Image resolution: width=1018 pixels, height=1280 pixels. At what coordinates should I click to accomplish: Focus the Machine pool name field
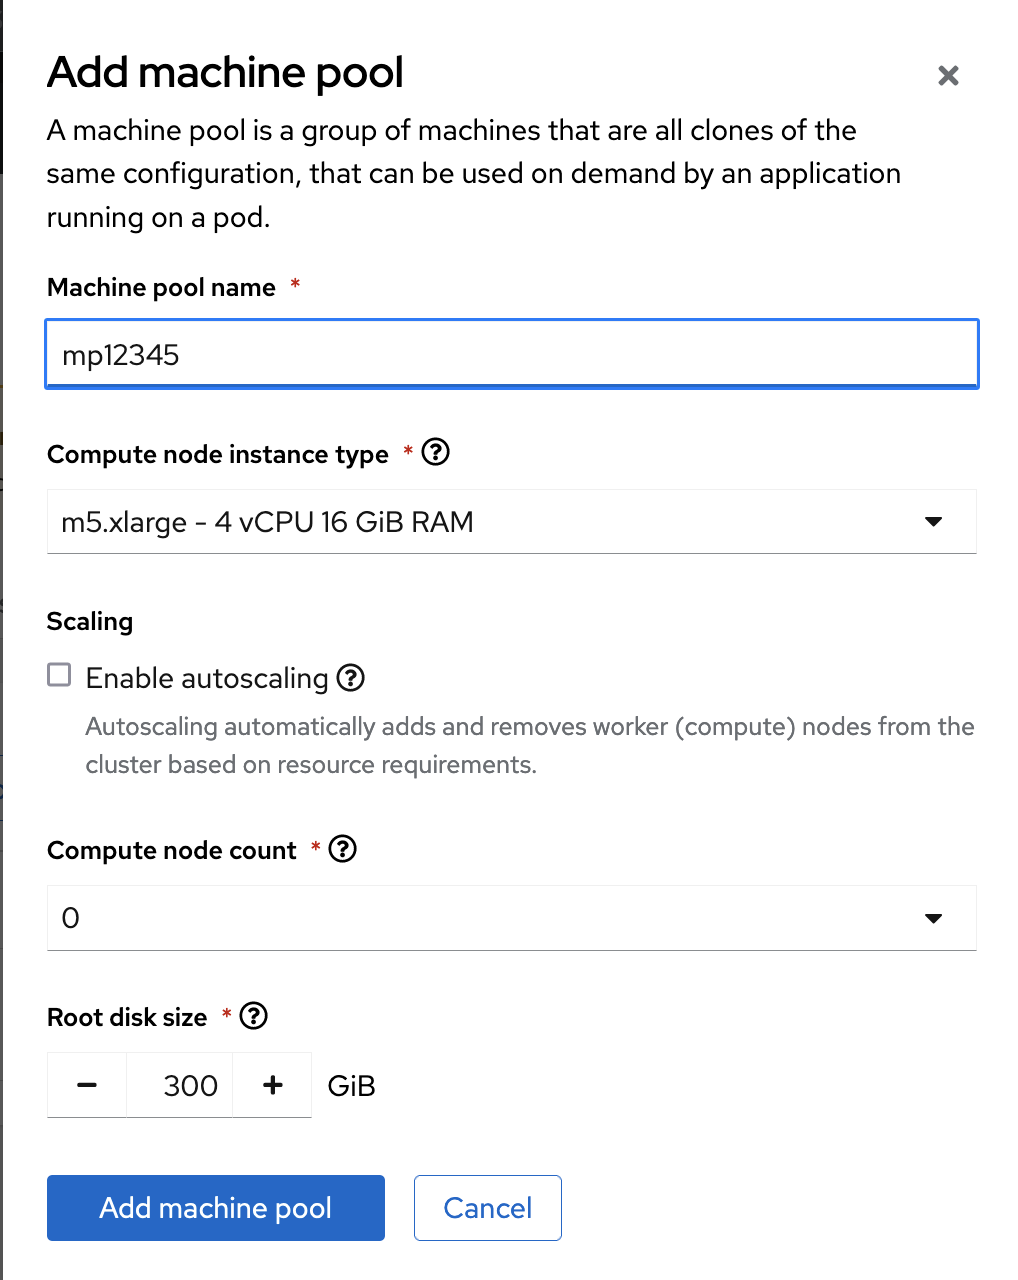511,355
